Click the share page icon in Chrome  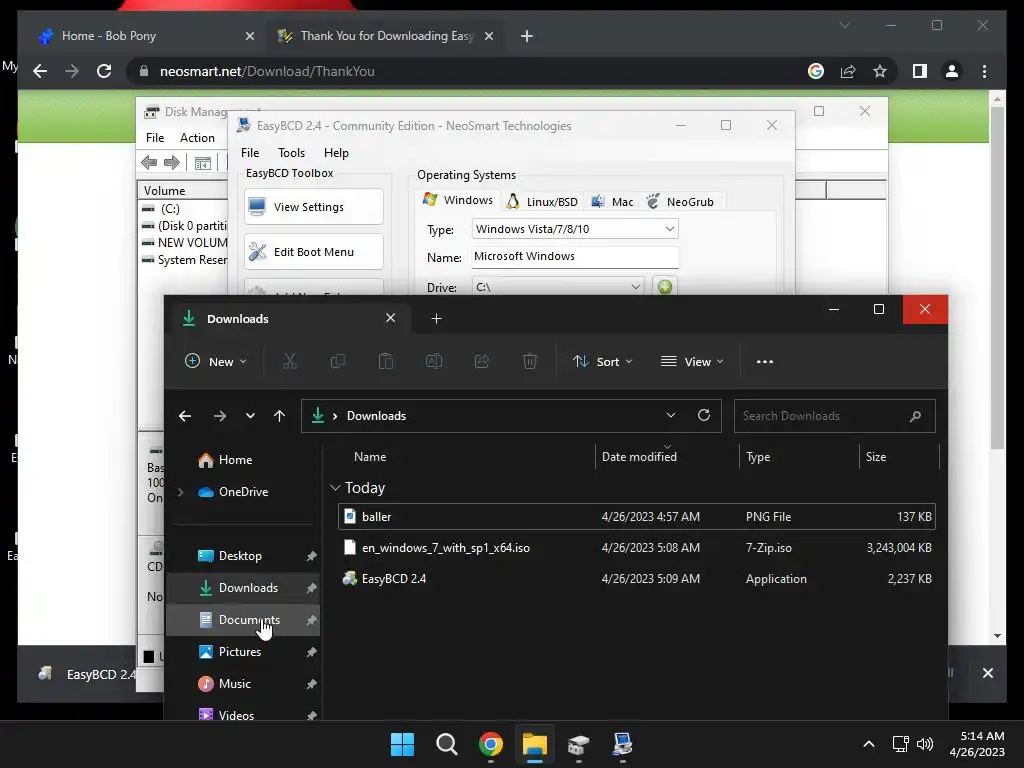coord(848,71)
